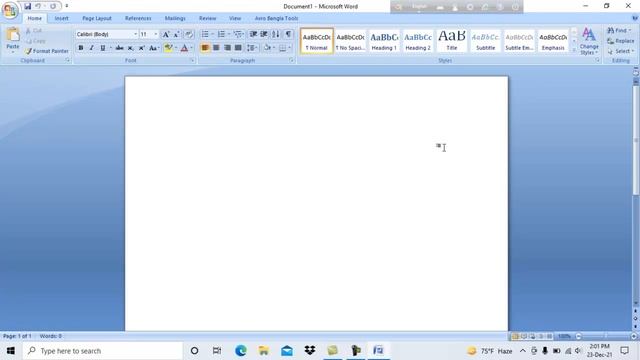The width and height of the screenshot is (640, 360).
Task: Click the Numbering list icon
Action: (221, 34)
